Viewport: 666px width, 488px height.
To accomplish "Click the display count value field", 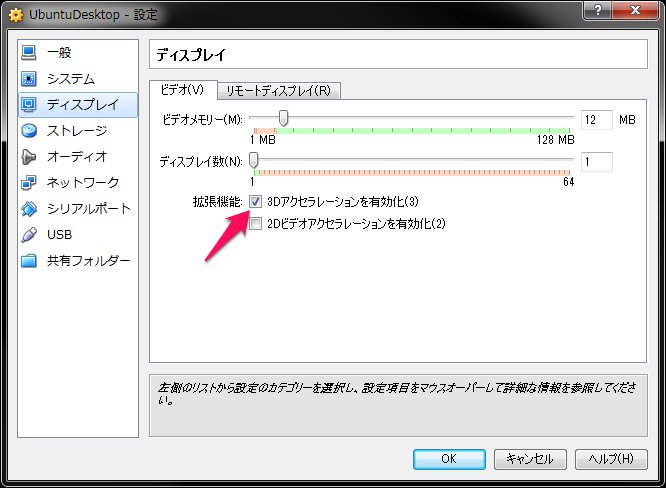I will coord(596,162).
